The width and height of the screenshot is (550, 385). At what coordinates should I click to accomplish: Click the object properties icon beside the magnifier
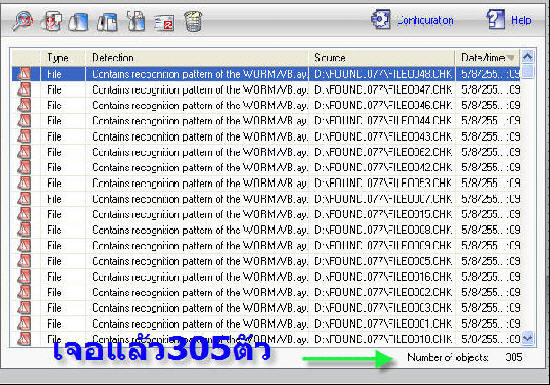pyautogui.click(x=51, y=21)
